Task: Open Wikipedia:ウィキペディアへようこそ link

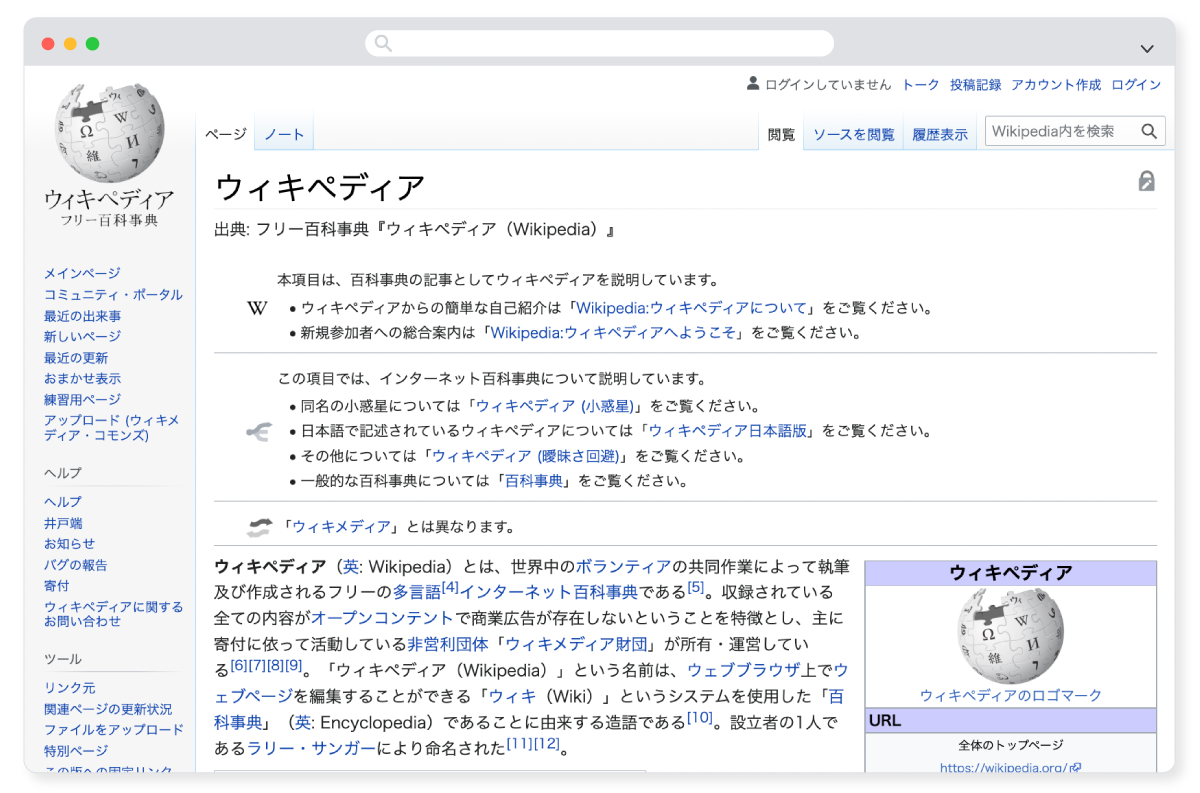Action: [613, 332]
